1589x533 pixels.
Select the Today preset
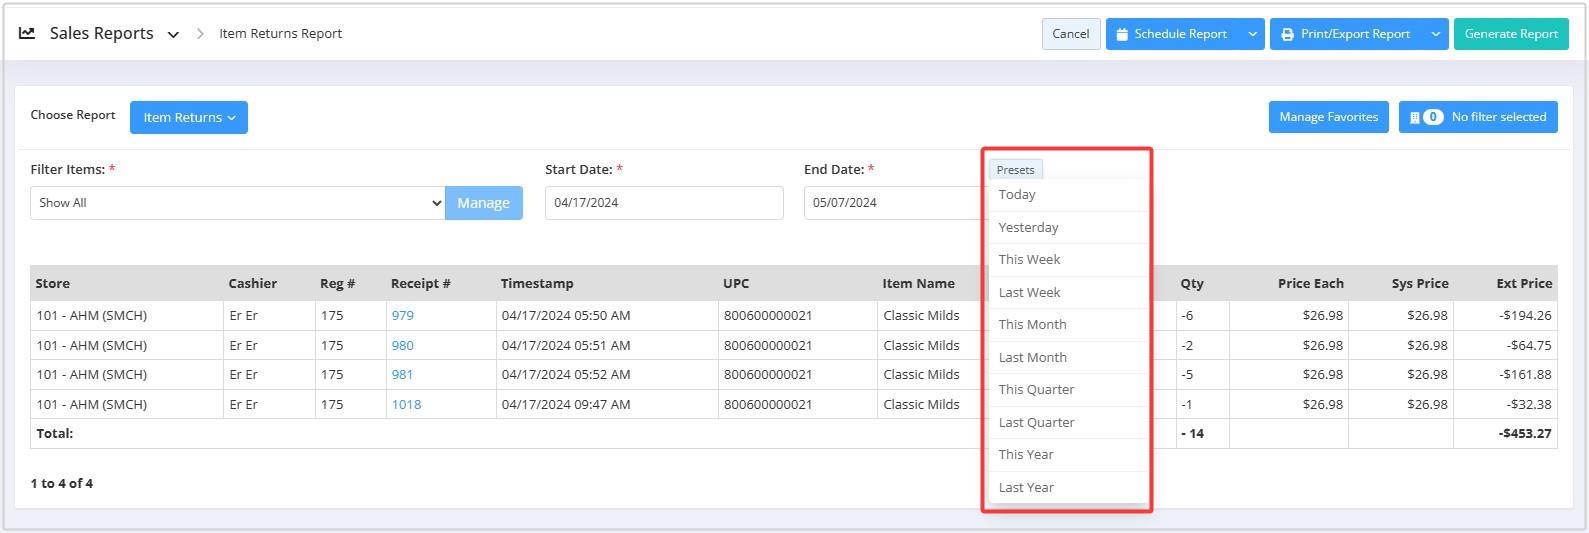[1017, 195]
